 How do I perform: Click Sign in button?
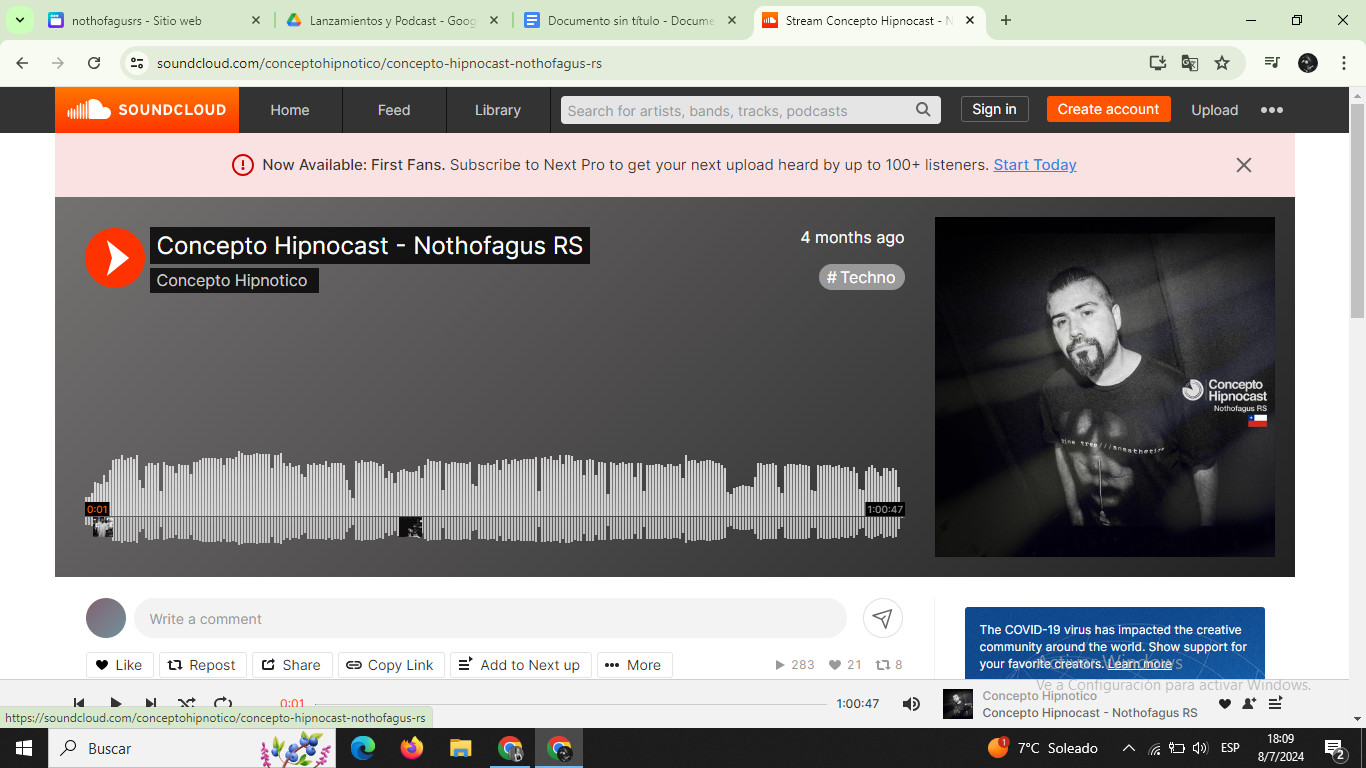click(x=994, y=109)
